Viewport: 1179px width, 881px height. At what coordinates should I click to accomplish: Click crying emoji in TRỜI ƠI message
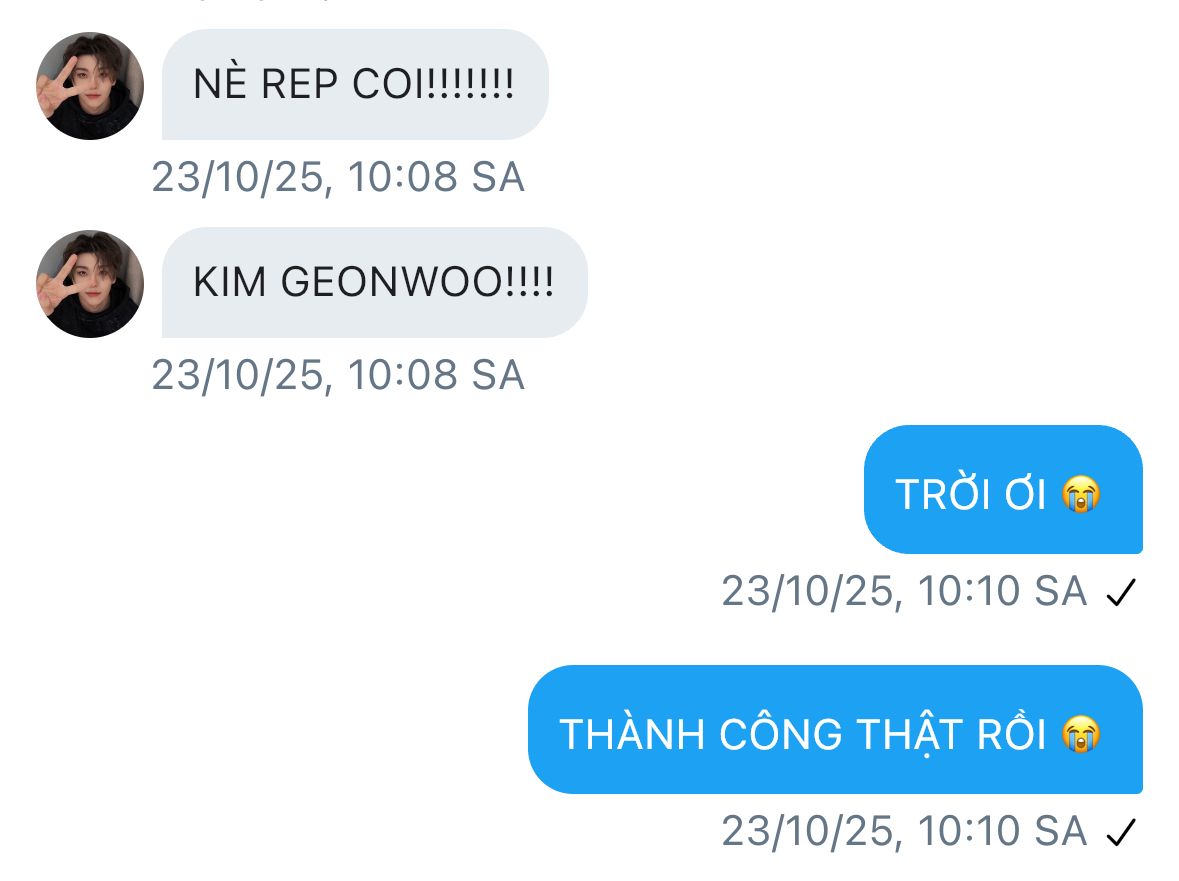1081,494
